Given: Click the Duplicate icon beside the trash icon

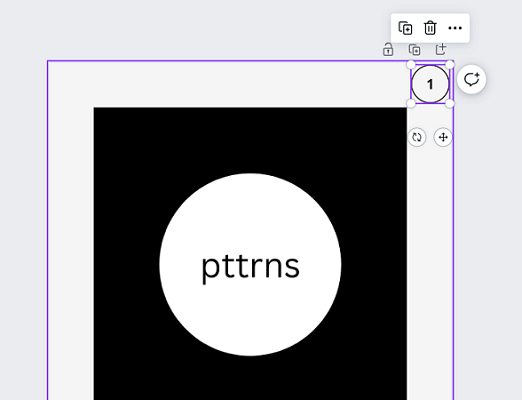Looking at the screenshot, I should [405, 28].
